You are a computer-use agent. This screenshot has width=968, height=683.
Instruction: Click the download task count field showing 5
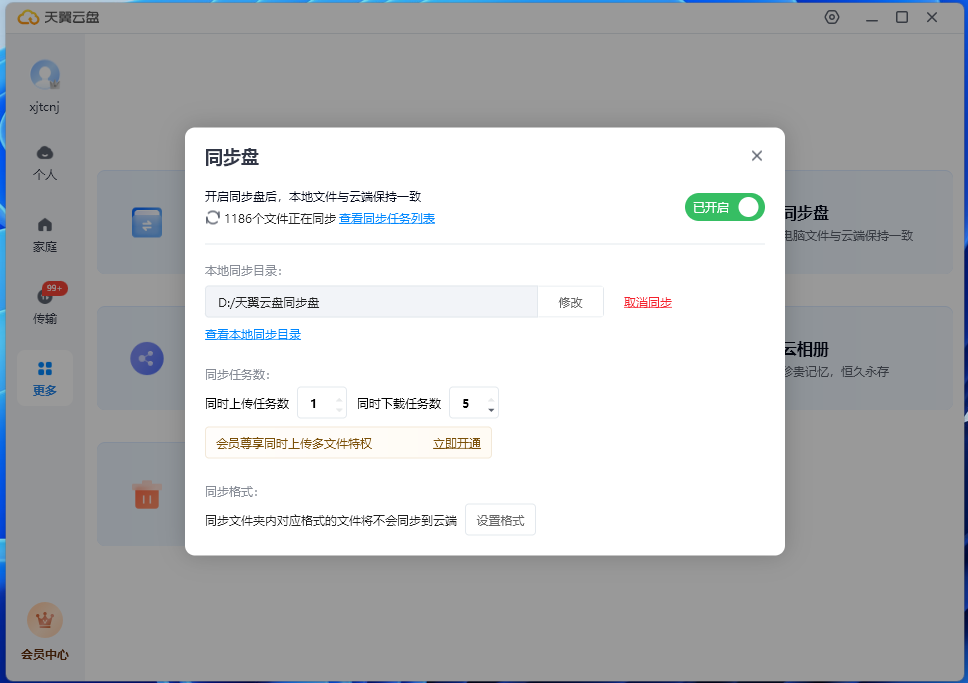[x=474, y=403]
